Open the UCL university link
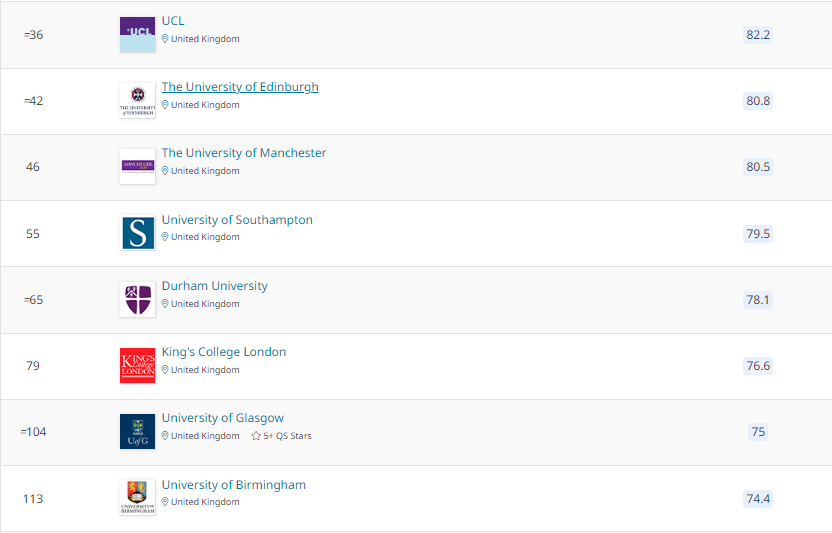Viewport: 832px width, 533px height. tap(173, 21)
